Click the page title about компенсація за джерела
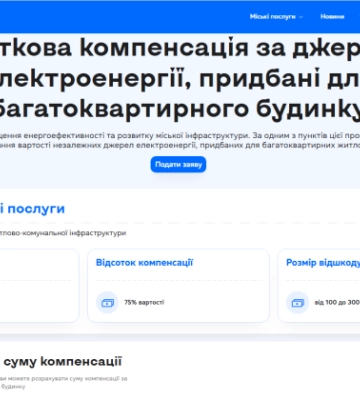 [180, 78]
